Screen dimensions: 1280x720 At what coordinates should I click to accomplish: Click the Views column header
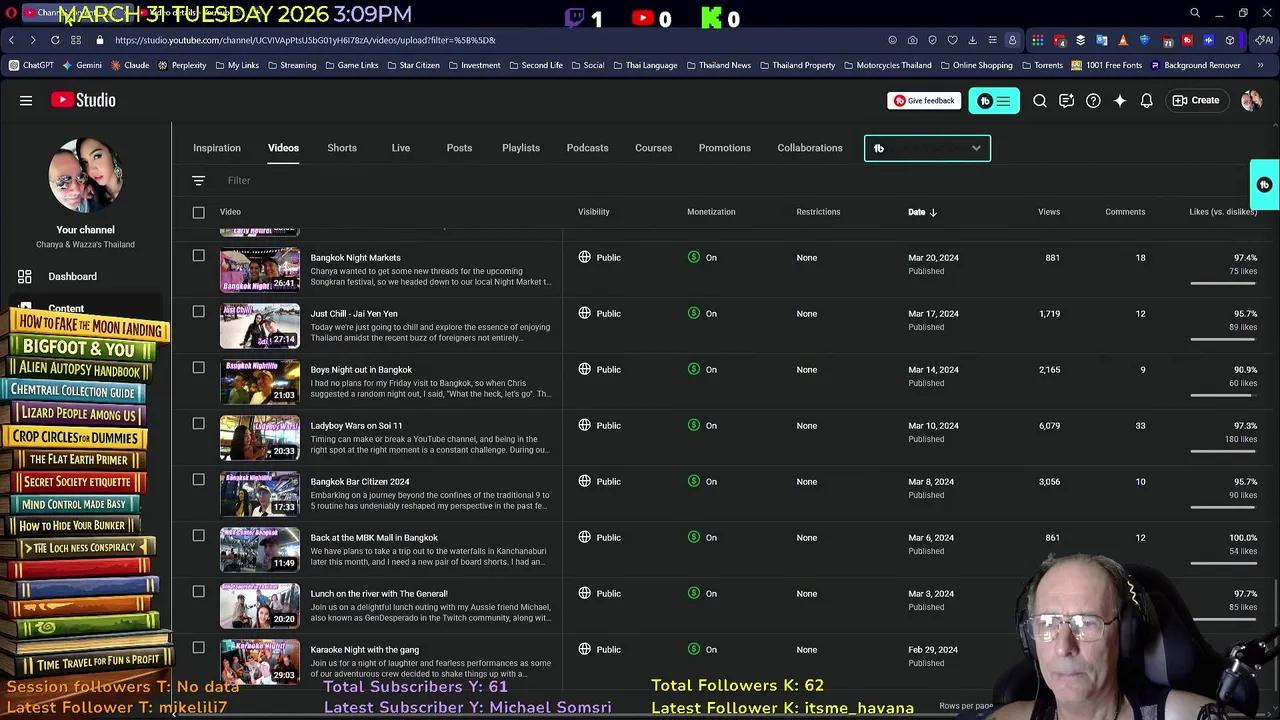pos(1049,212)
